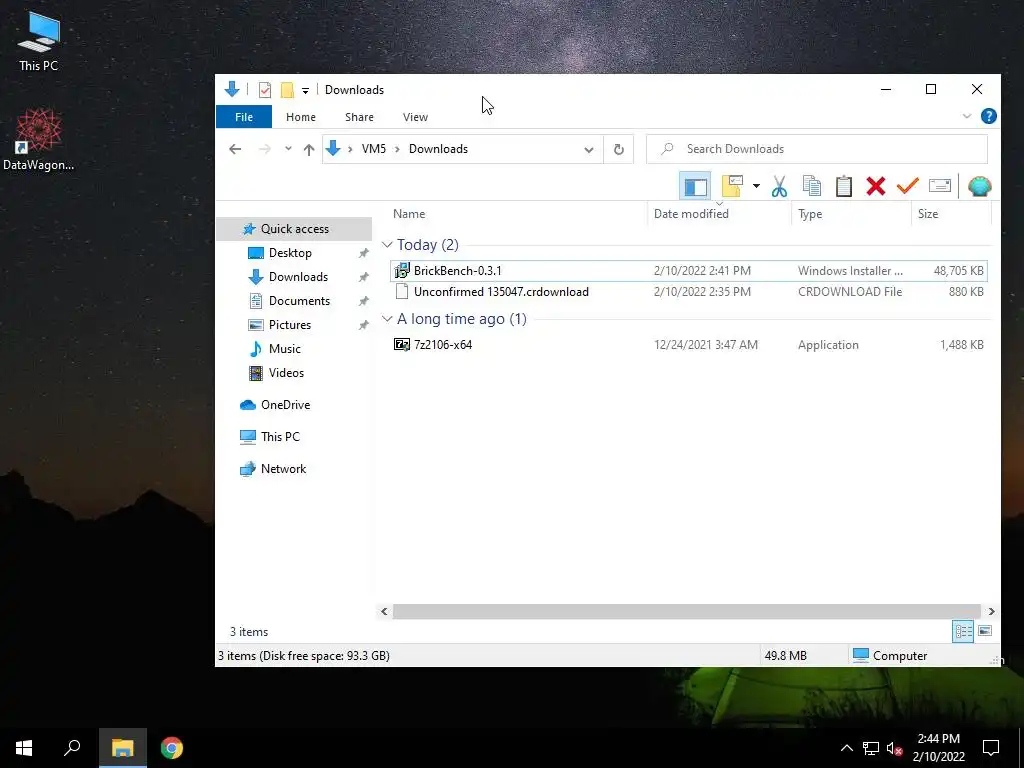1024x768 pixels.
Task: Go back with the left arrow
Action: click(x=235, y=149)
